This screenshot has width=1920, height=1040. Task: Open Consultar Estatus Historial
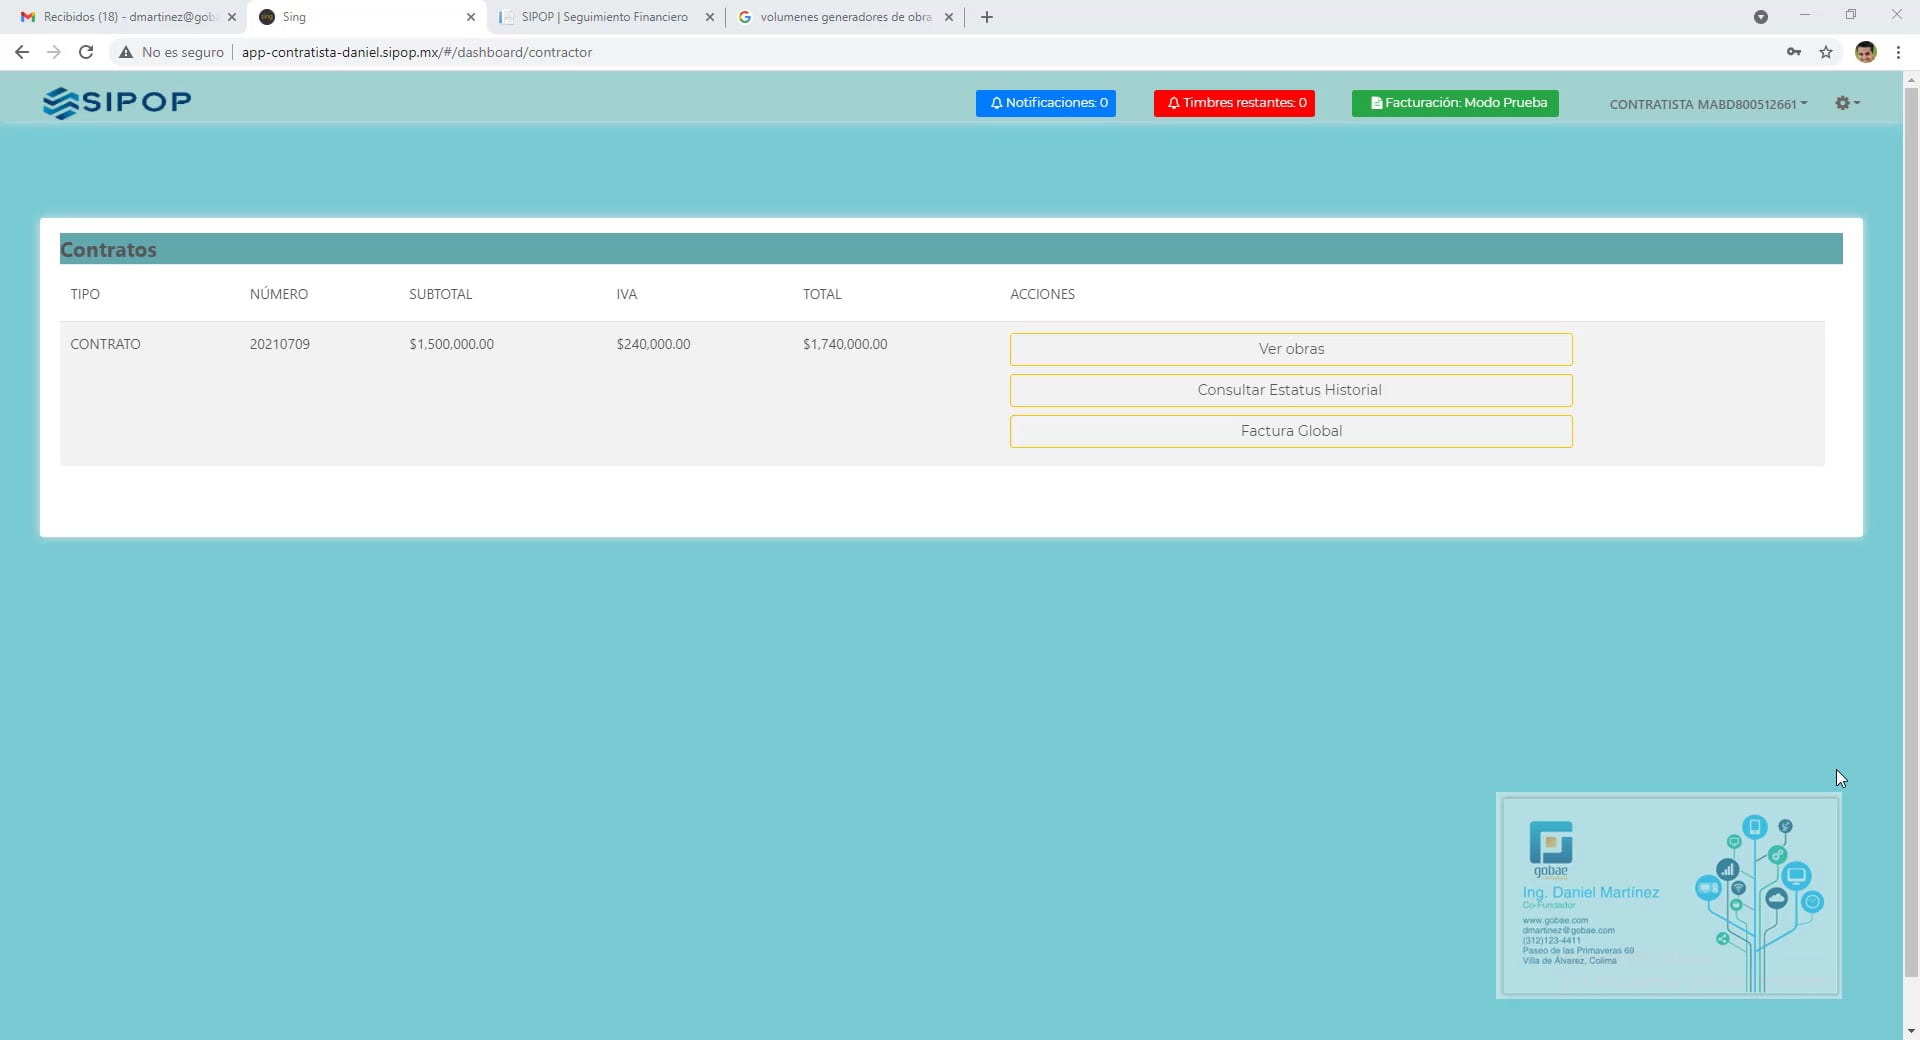point(1291,390)
